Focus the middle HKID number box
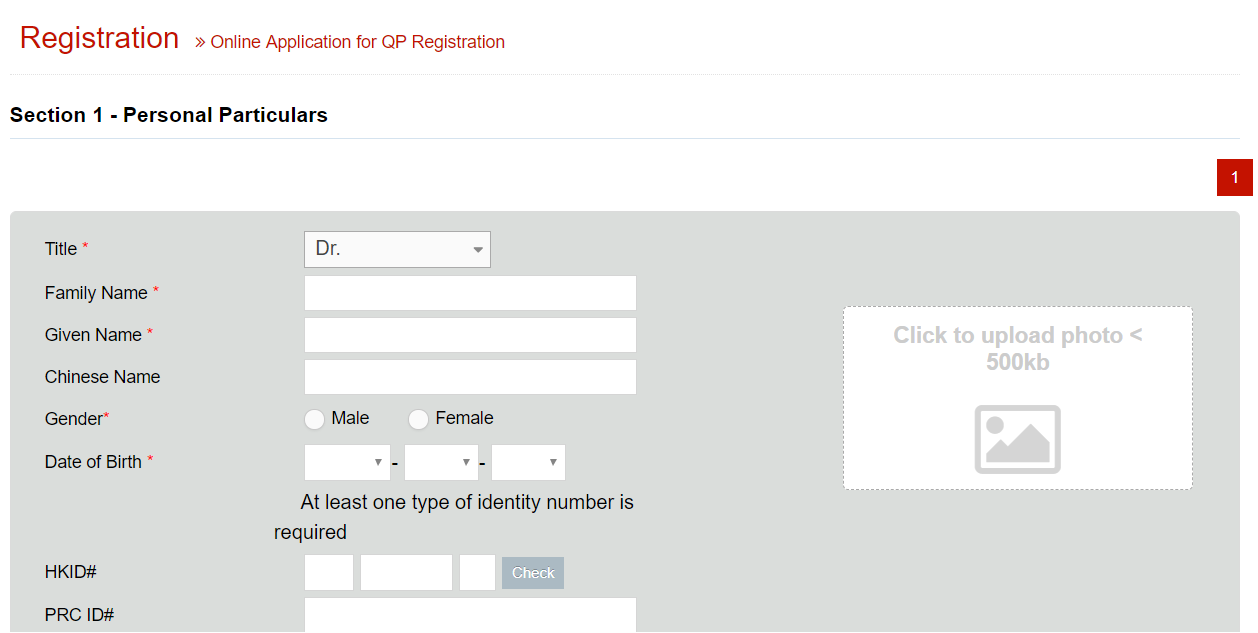 pyautogui.click(x=406, y=573)
